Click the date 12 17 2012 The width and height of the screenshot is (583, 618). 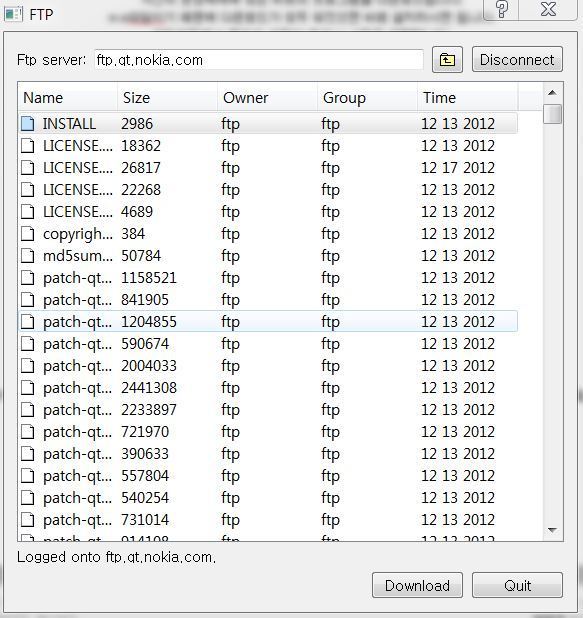coord(458,168)
